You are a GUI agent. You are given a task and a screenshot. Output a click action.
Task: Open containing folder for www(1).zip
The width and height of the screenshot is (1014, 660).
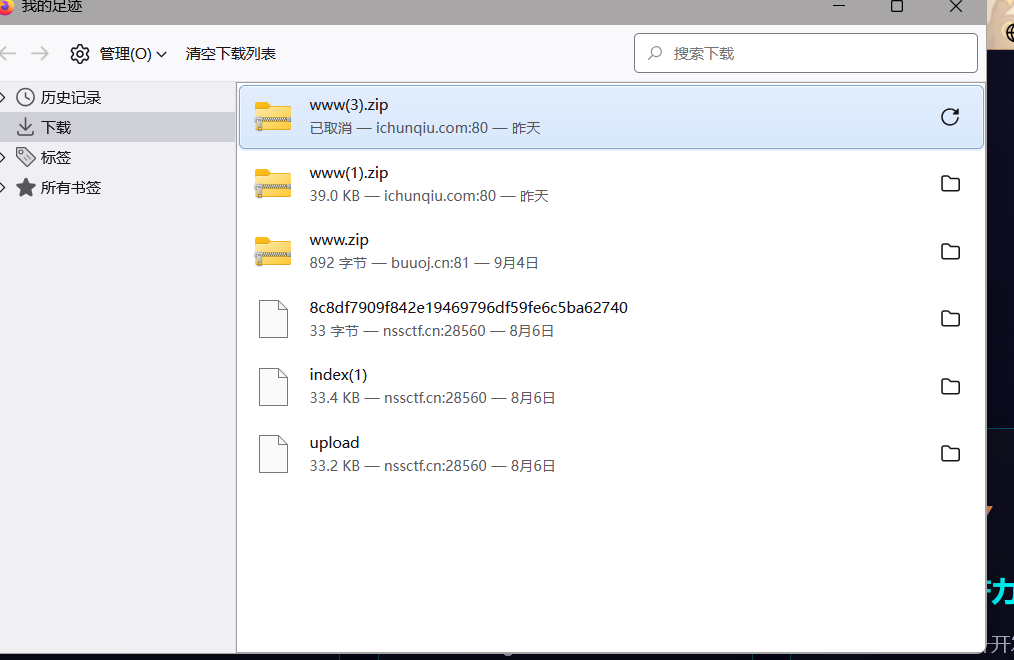[950, 184]
